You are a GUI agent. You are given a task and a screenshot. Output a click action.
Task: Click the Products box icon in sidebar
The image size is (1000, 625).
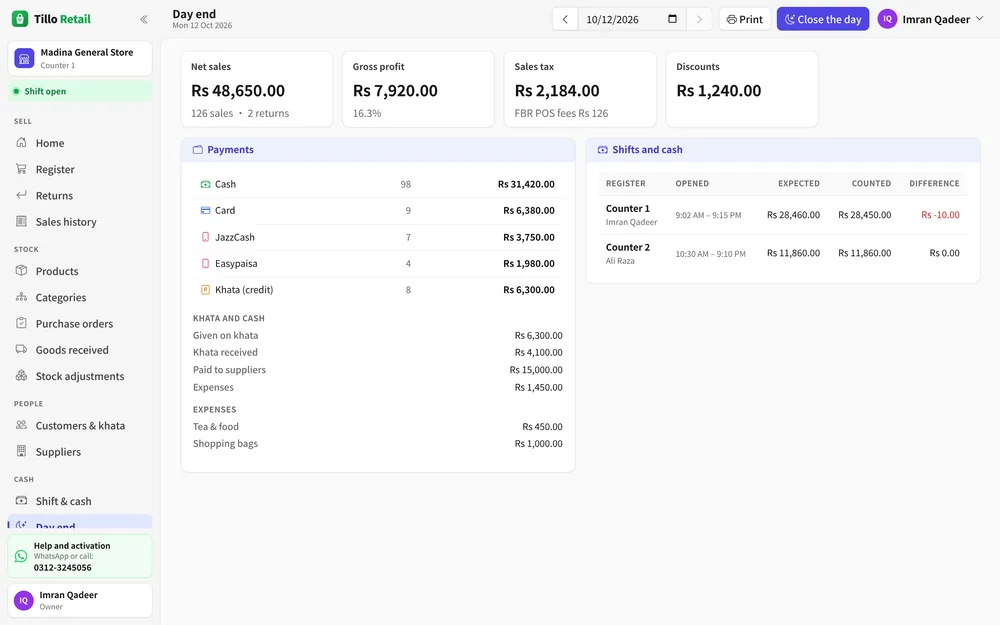(x=21, y=270)
